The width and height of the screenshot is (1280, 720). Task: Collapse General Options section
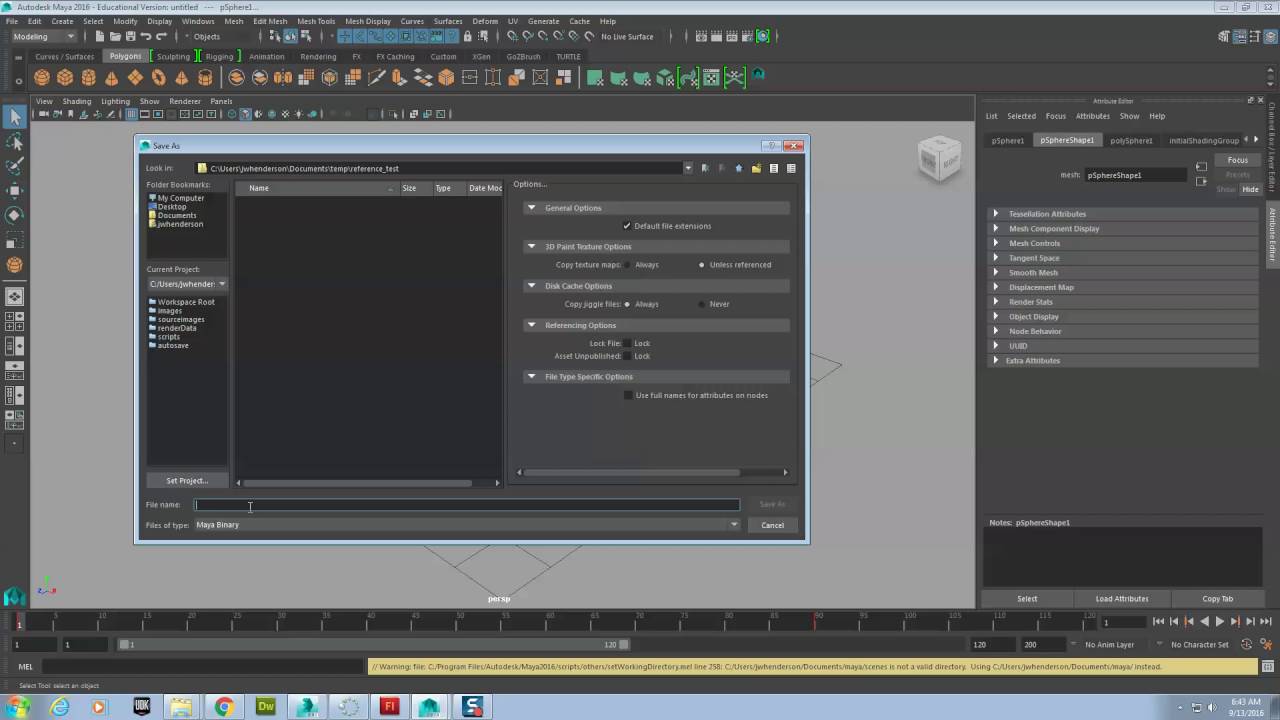(x=532, y=208)
